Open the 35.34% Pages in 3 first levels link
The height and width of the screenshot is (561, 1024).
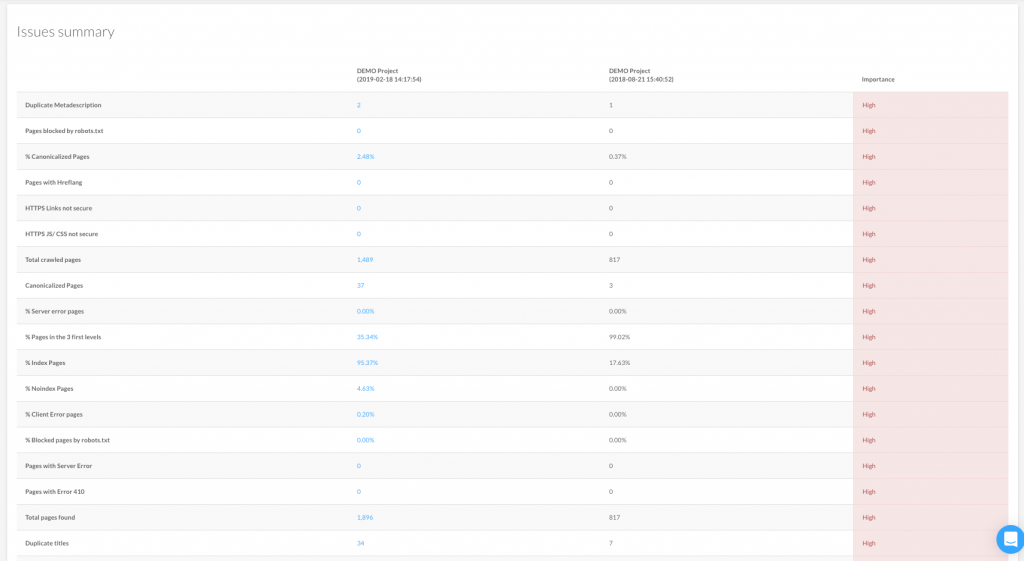(367, 337)
